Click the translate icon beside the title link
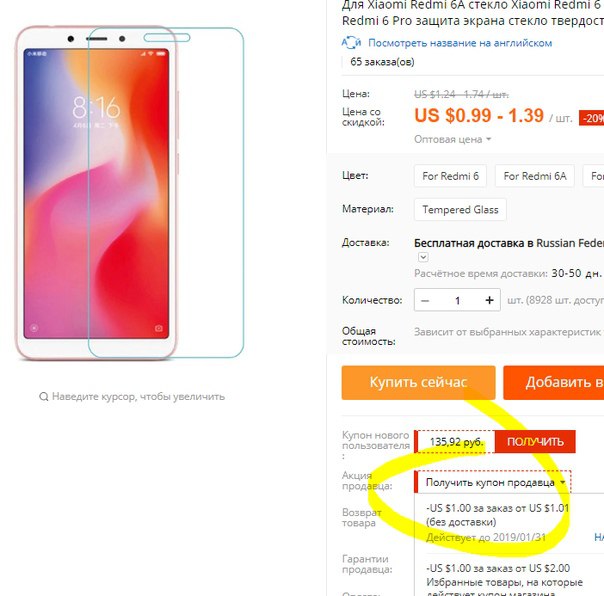This screenshot has height=596, width=604. tap(351, 42)
